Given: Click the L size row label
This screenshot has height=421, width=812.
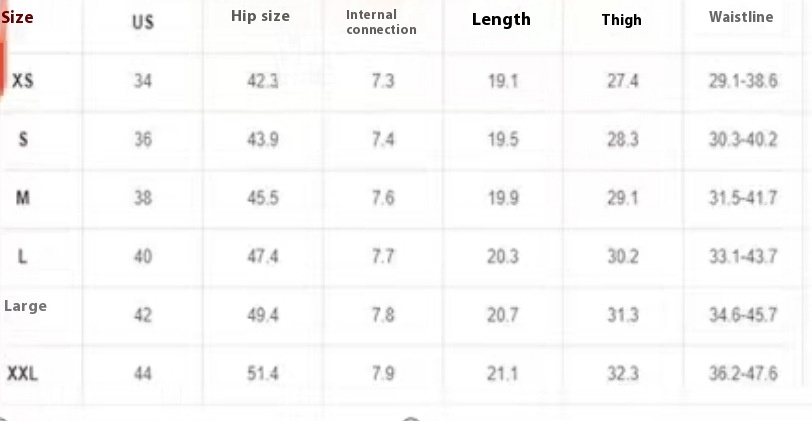Looking at the screenshot, I should pyautogui.click(x=22, y=256).
